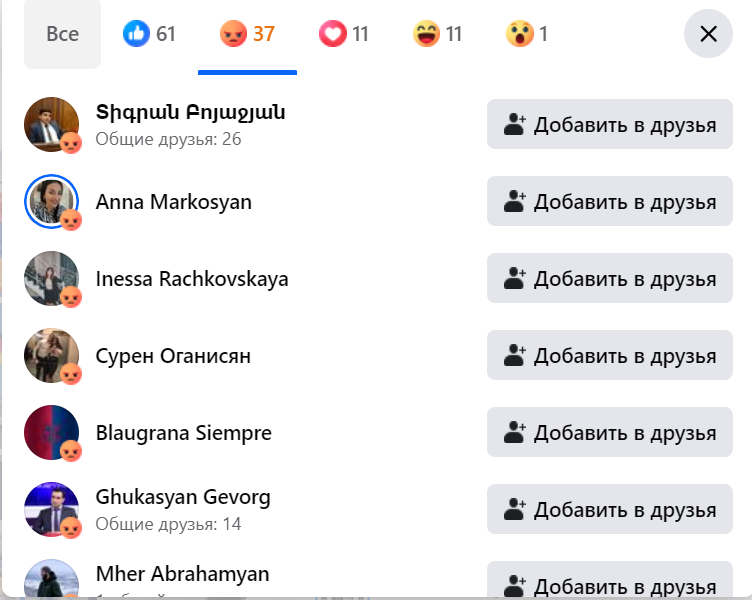Open Ghukasyan Gevorg profile name link

click(183, 497)
